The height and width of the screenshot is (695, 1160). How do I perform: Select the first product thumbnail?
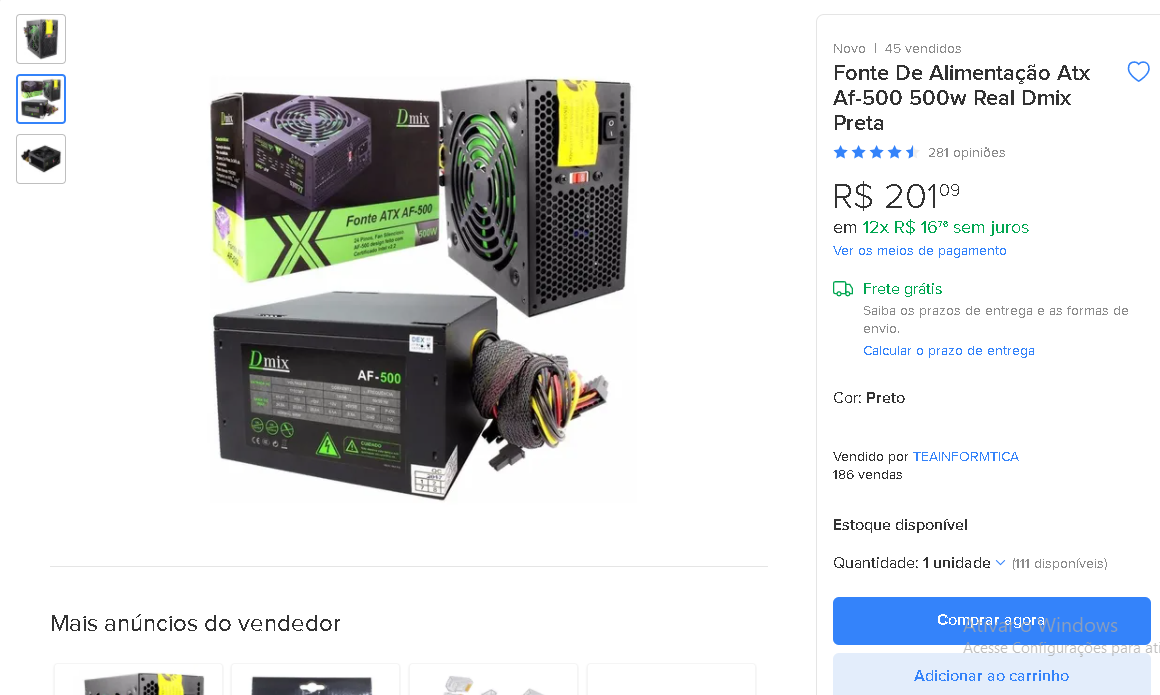(x=41, y=39)
